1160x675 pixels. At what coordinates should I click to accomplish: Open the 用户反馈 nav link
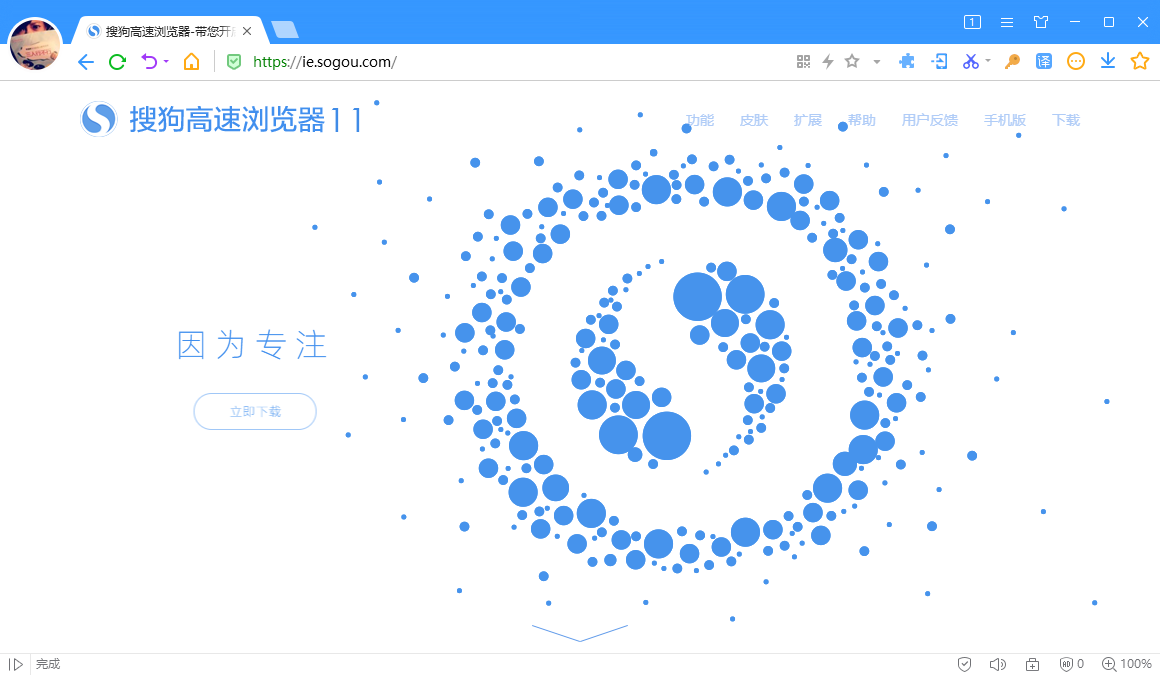[930, 120]
